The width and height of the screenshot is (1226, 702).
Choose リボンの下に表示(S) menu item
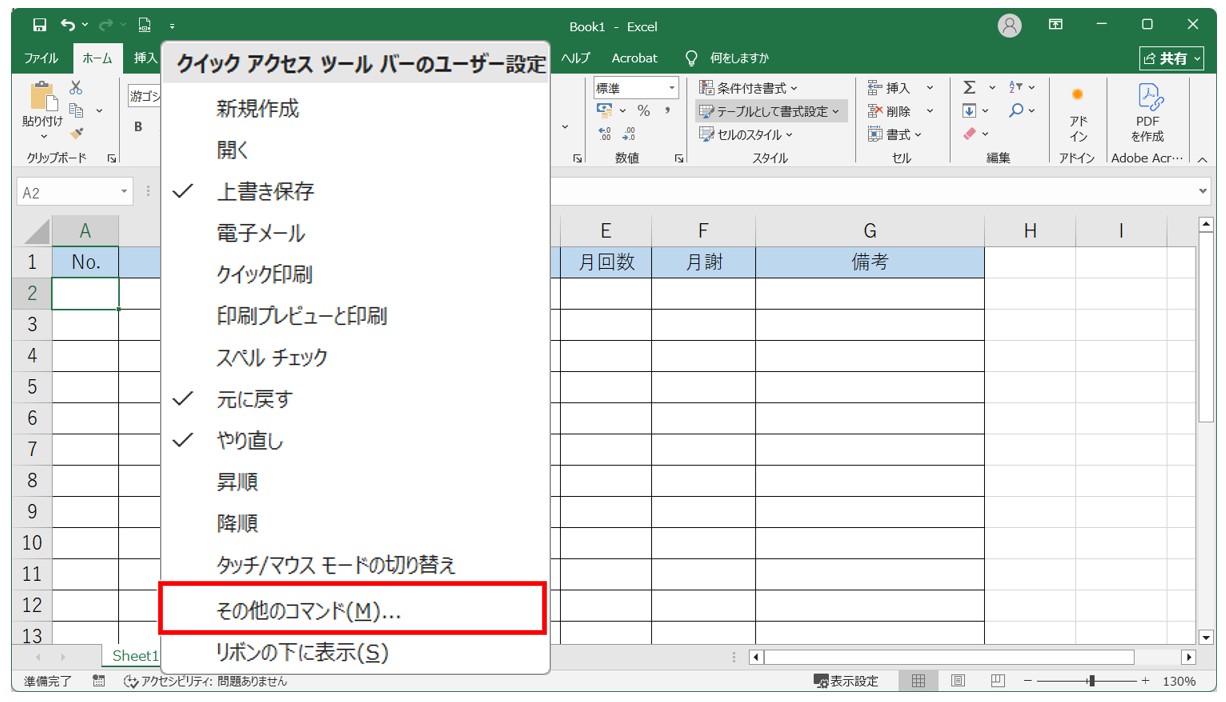click(x=355, y=653)
